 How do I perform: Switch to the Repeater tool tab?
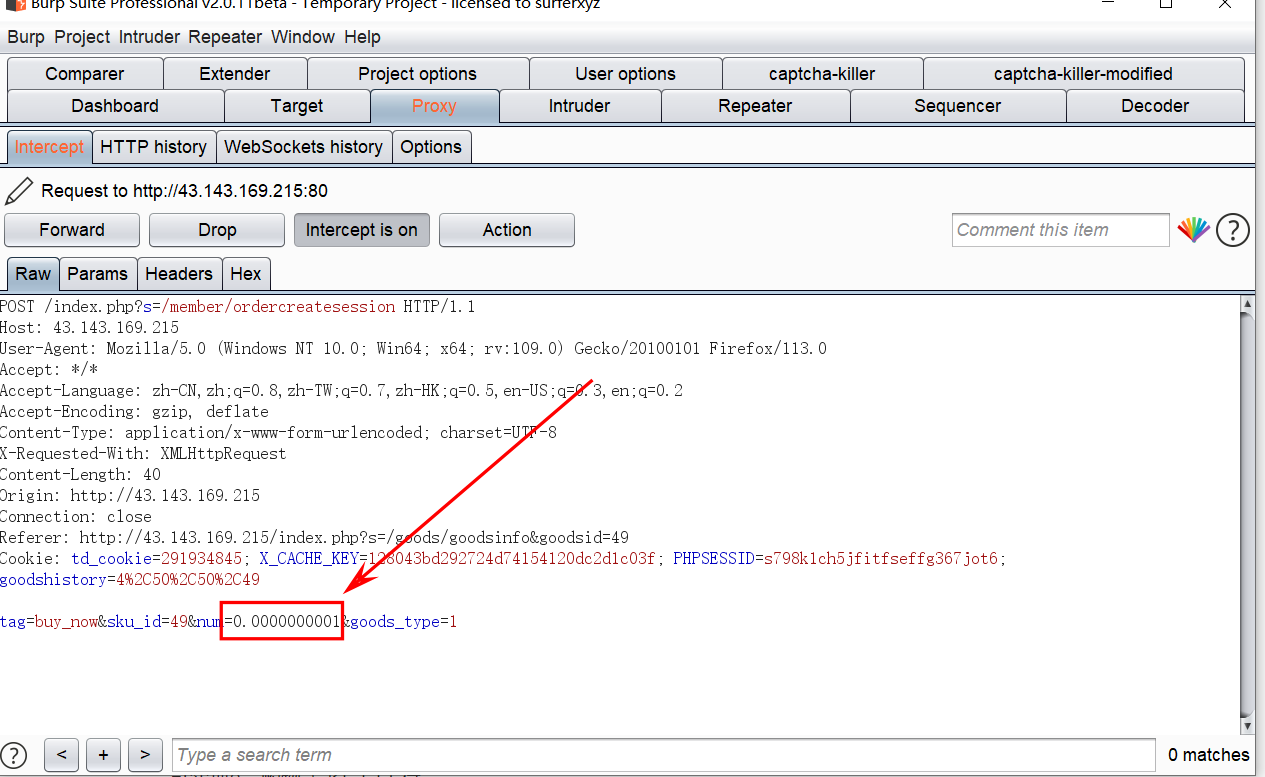pyautogui.click(x=755, y=106)
